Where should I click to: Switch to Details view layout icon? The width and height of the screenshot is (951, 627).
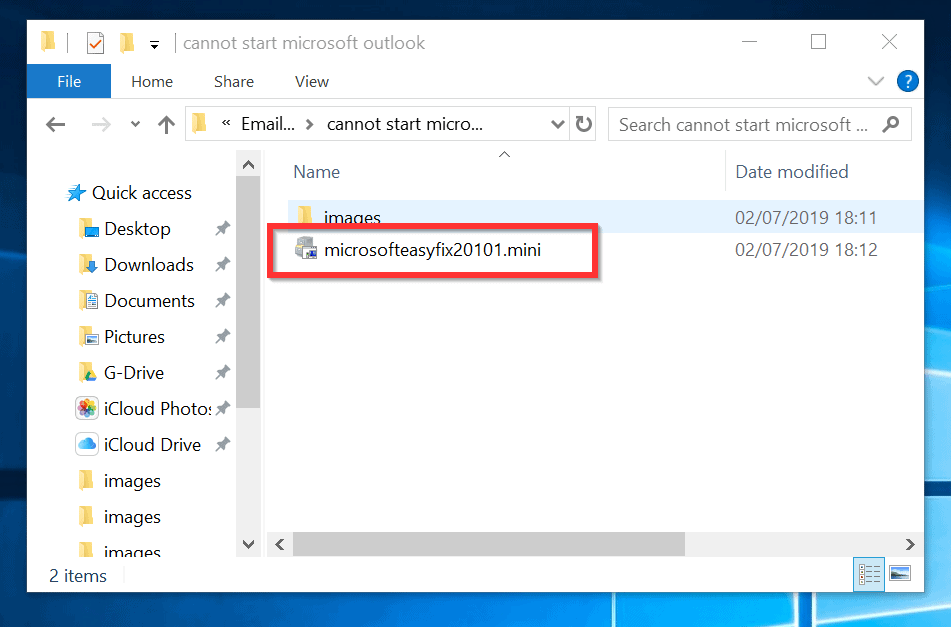870,574
